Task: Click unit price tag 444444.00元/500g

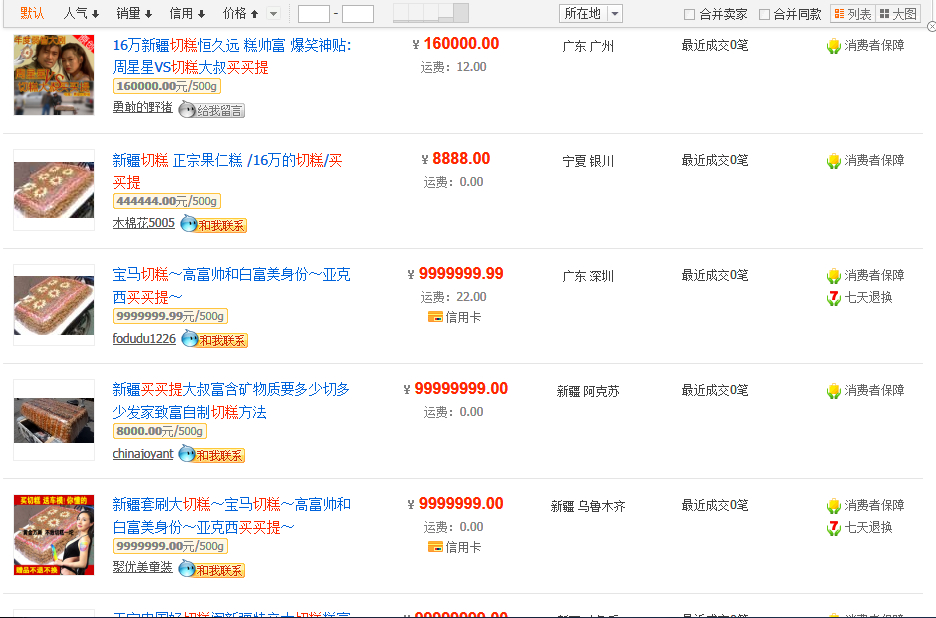Action: [x=167, y=201]
